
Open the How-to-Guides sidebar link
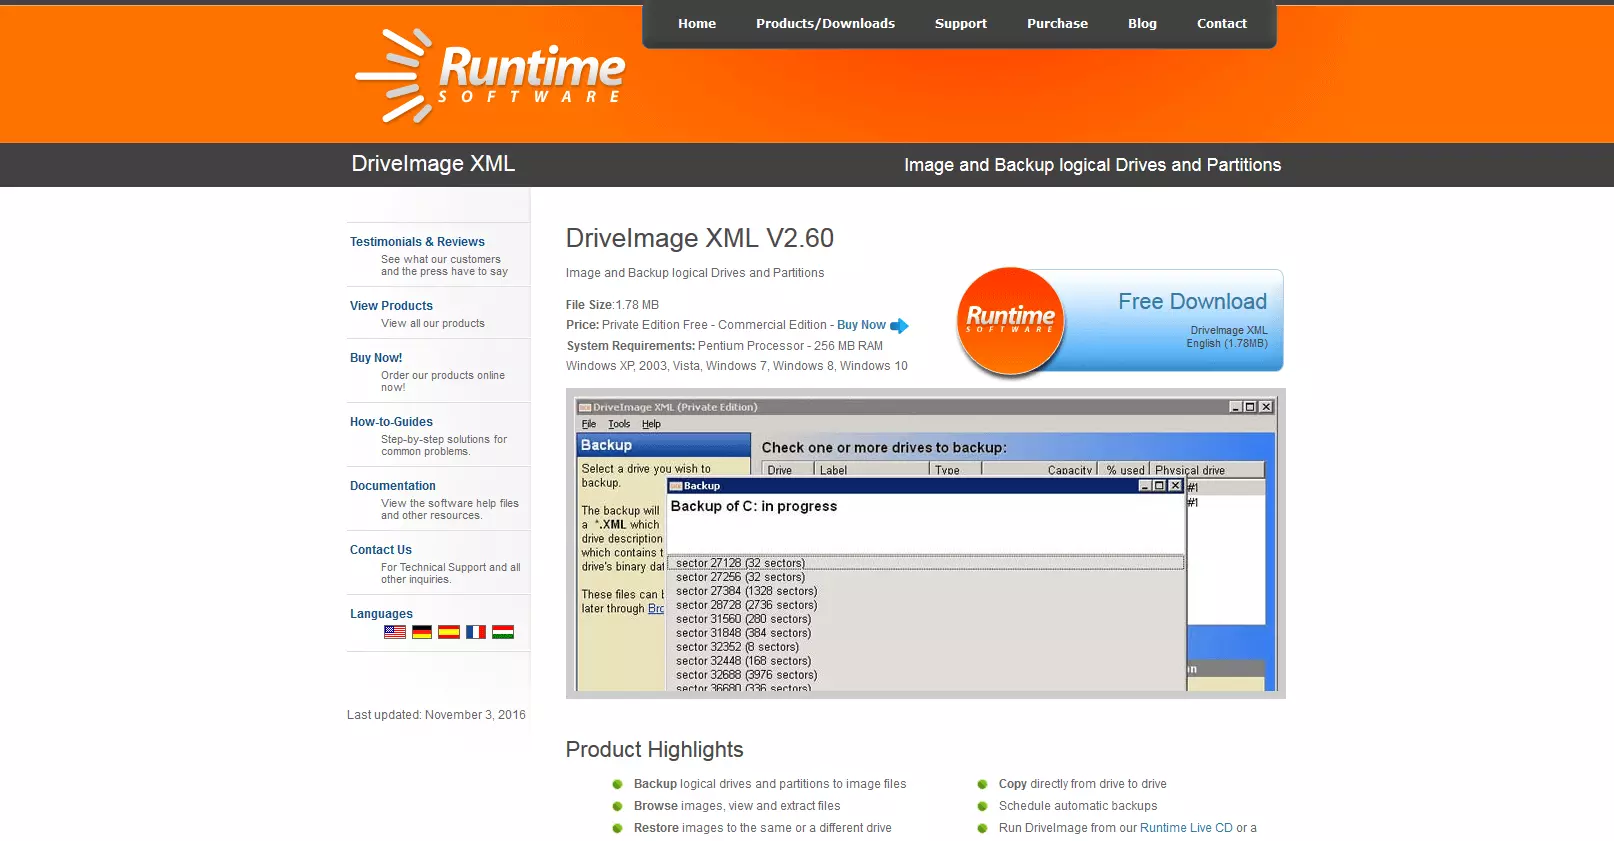tap(391, 422)
